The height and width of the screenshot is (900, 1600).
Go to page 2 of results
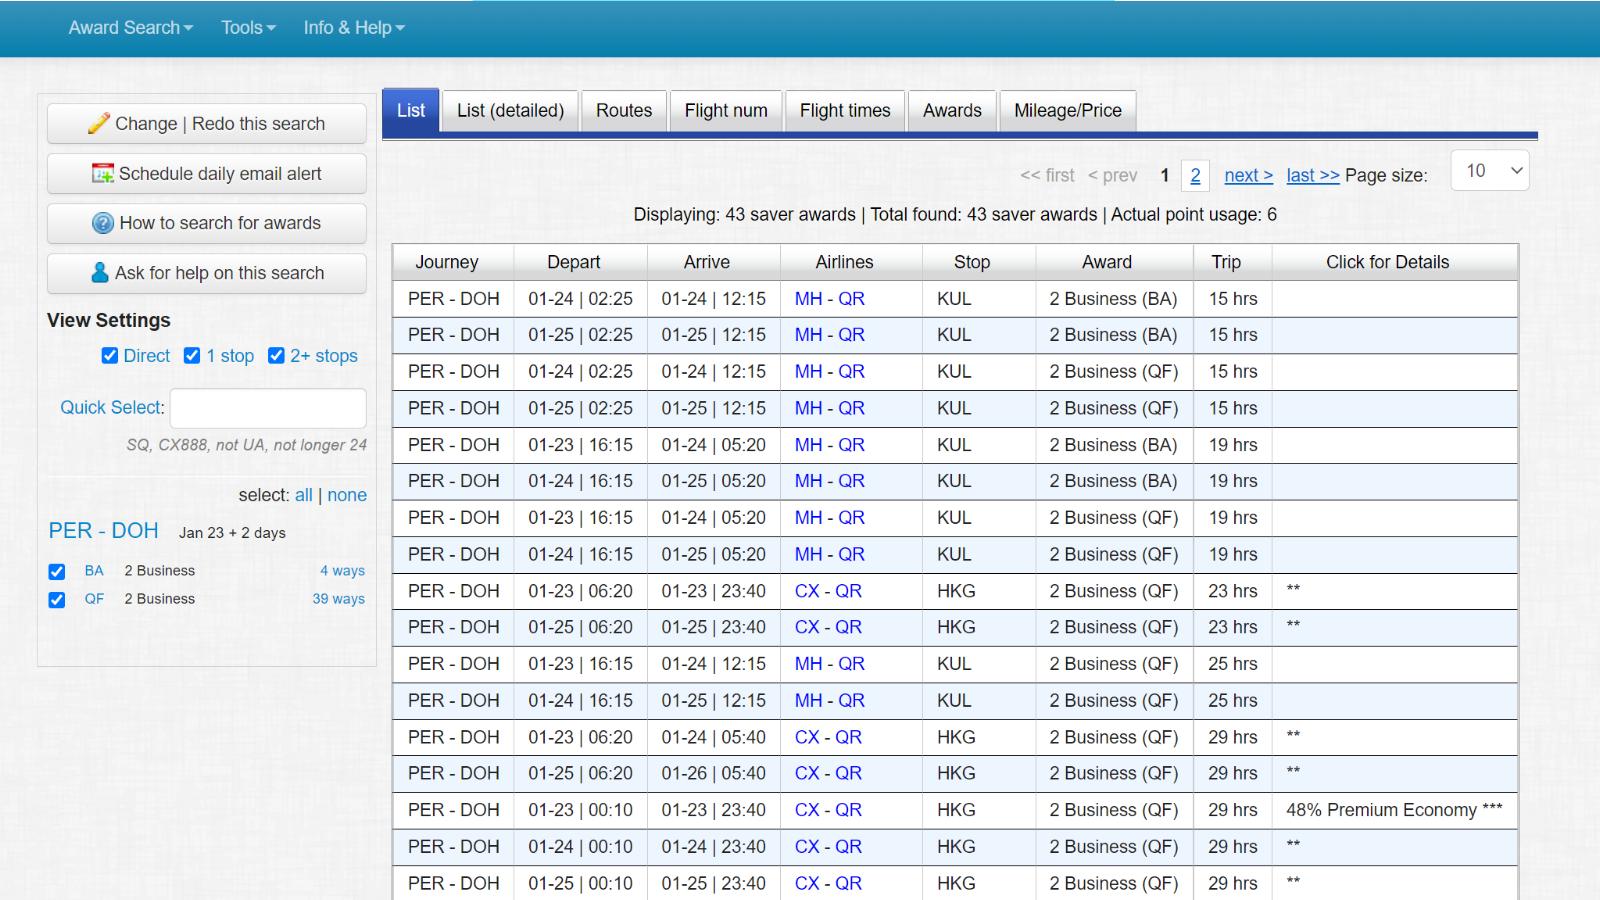coord(1195,175)
